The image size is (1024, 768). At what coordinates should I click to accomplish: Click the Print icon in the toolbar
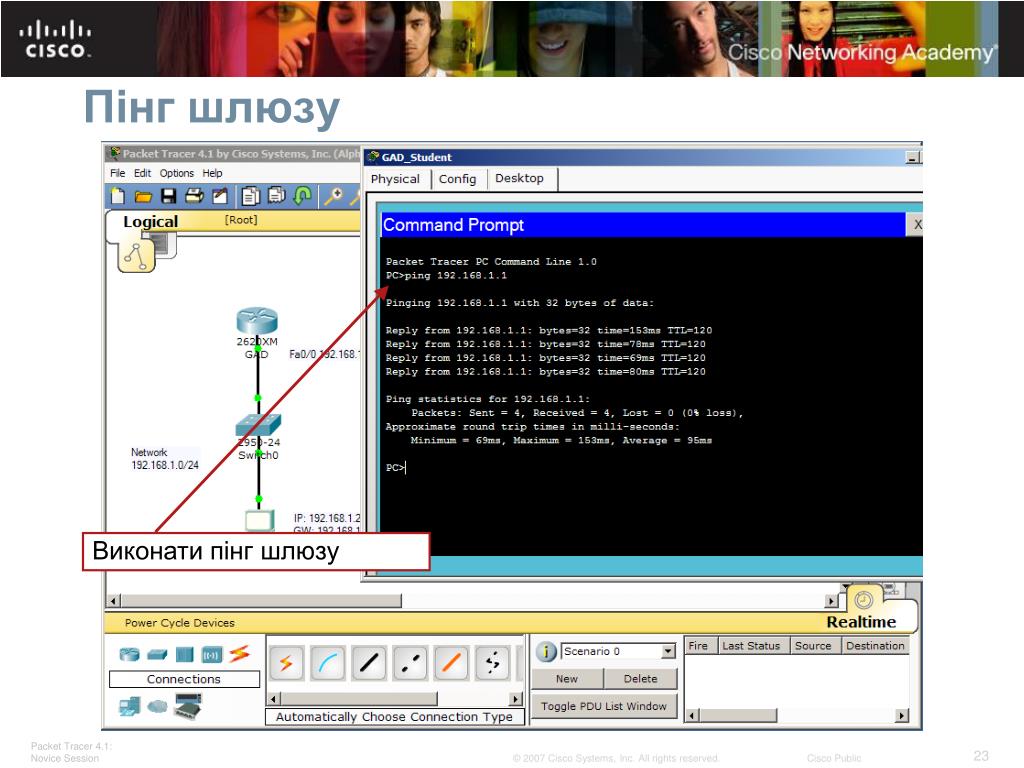pos(194,196)
